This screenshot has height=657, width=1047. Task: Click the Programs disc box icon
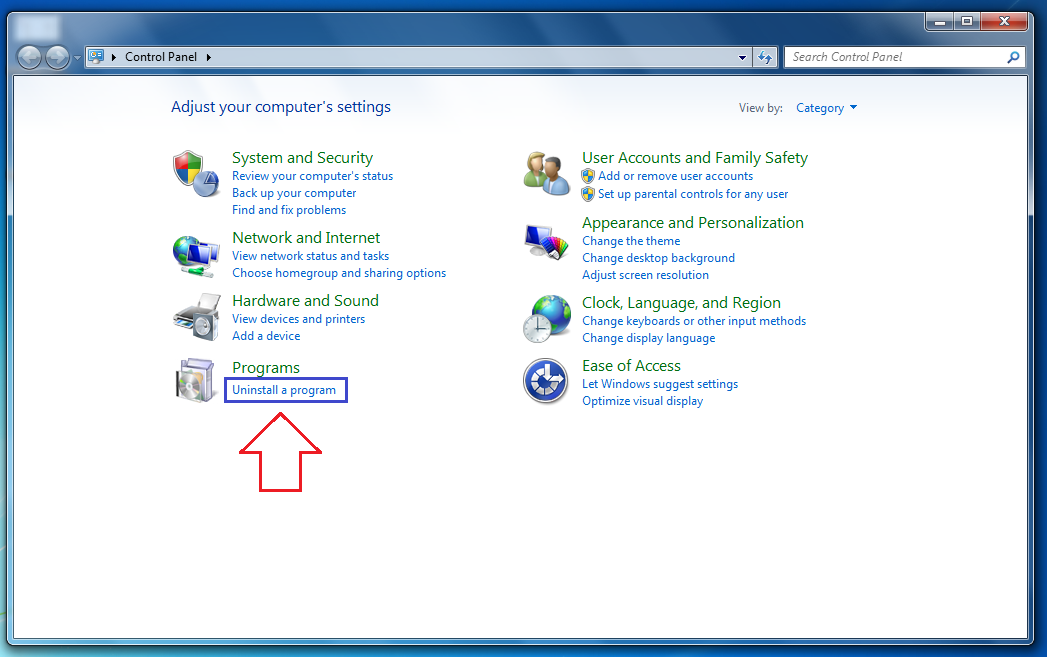(x=195, y=380)
